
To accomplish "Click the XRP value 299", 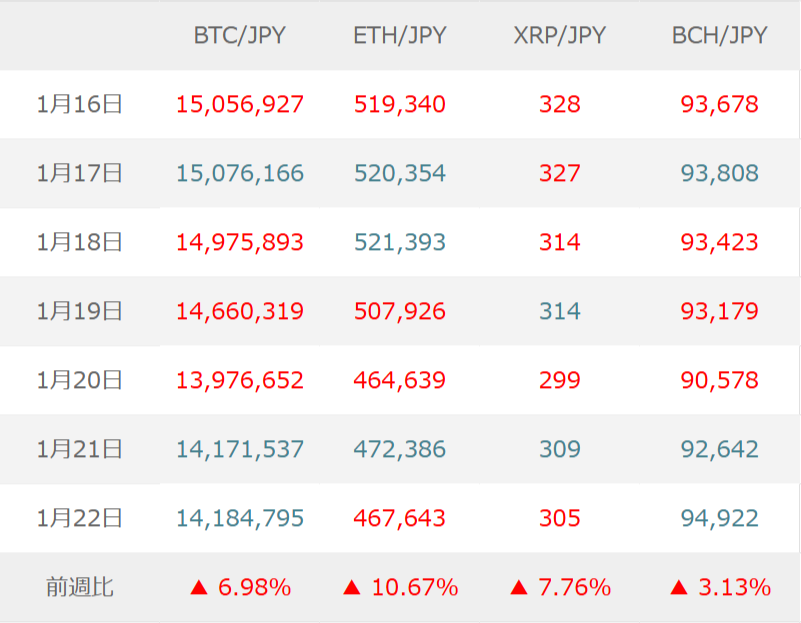I will point(560,380).
